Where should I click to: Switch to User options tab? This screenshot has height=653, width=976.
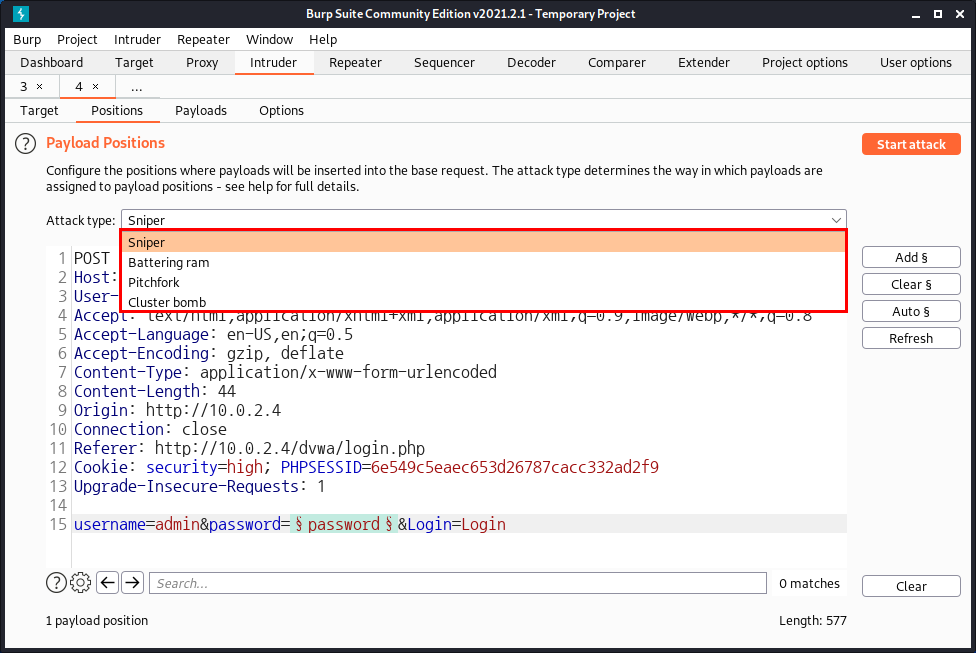coord(916,63)
